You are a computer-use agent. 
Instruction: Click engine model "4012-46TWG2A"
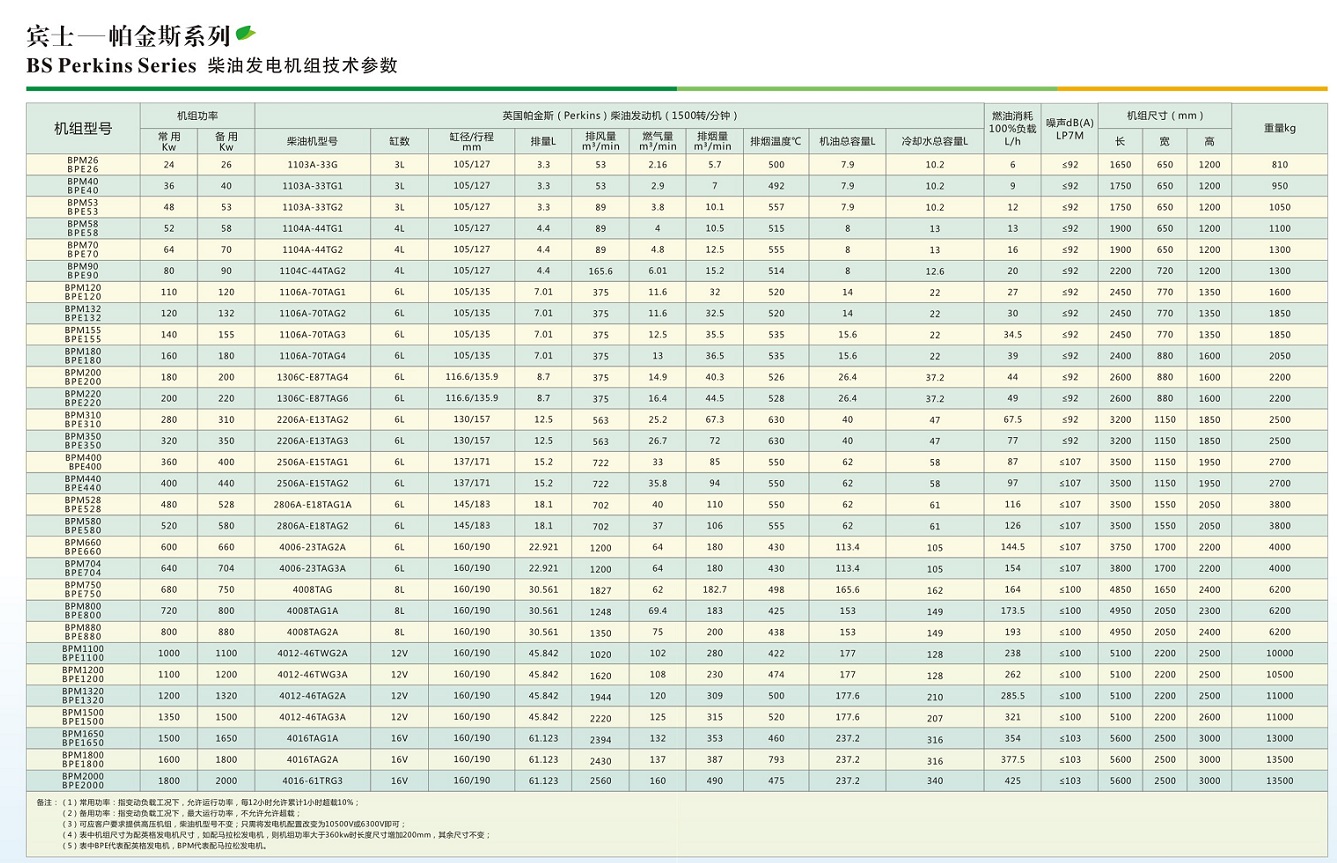click(x=312, y=653)
